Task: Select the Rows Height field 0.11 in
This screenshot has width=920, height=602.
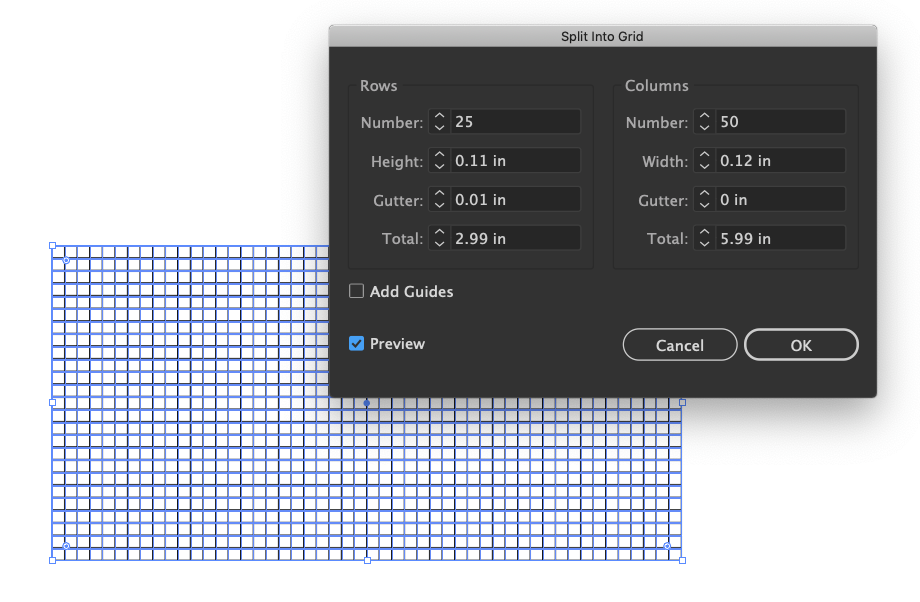Action: [515, 161]
